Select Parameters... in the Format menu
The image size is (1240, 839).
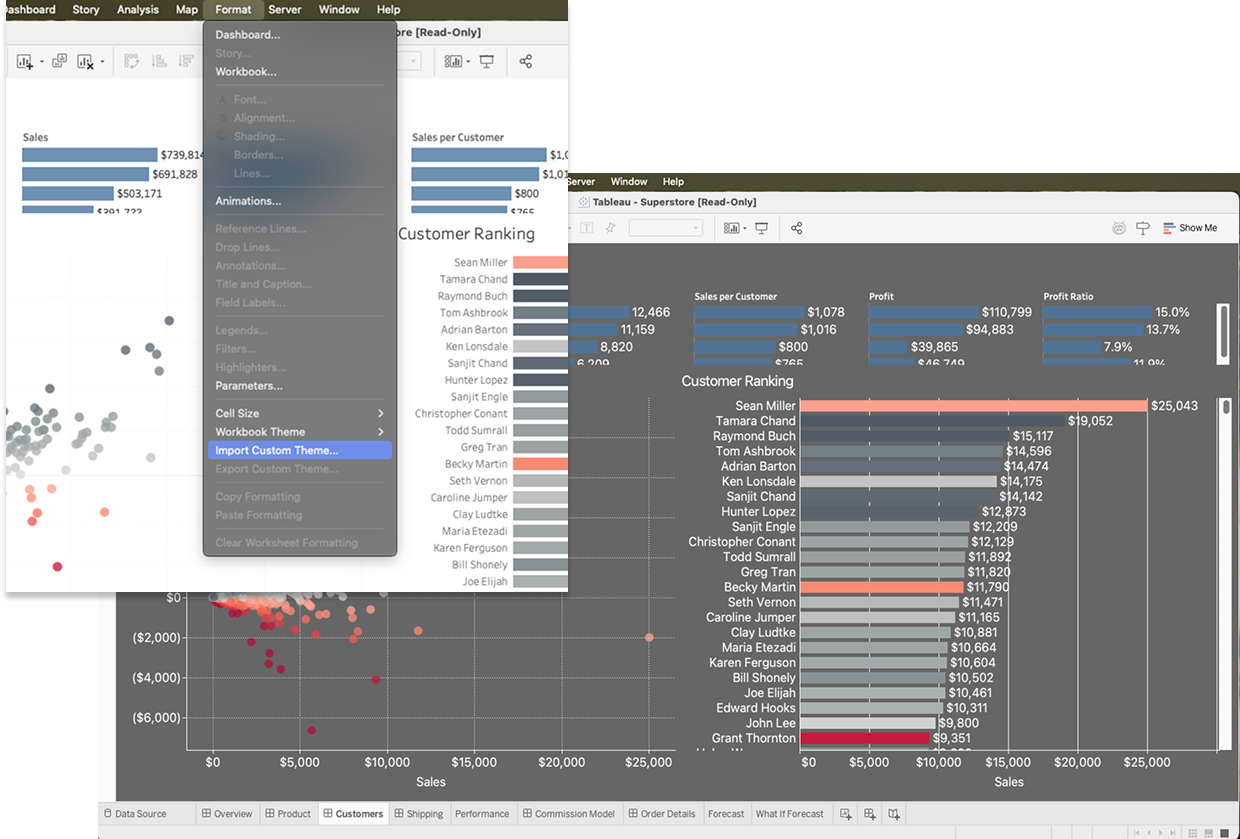tap(249, 386)
